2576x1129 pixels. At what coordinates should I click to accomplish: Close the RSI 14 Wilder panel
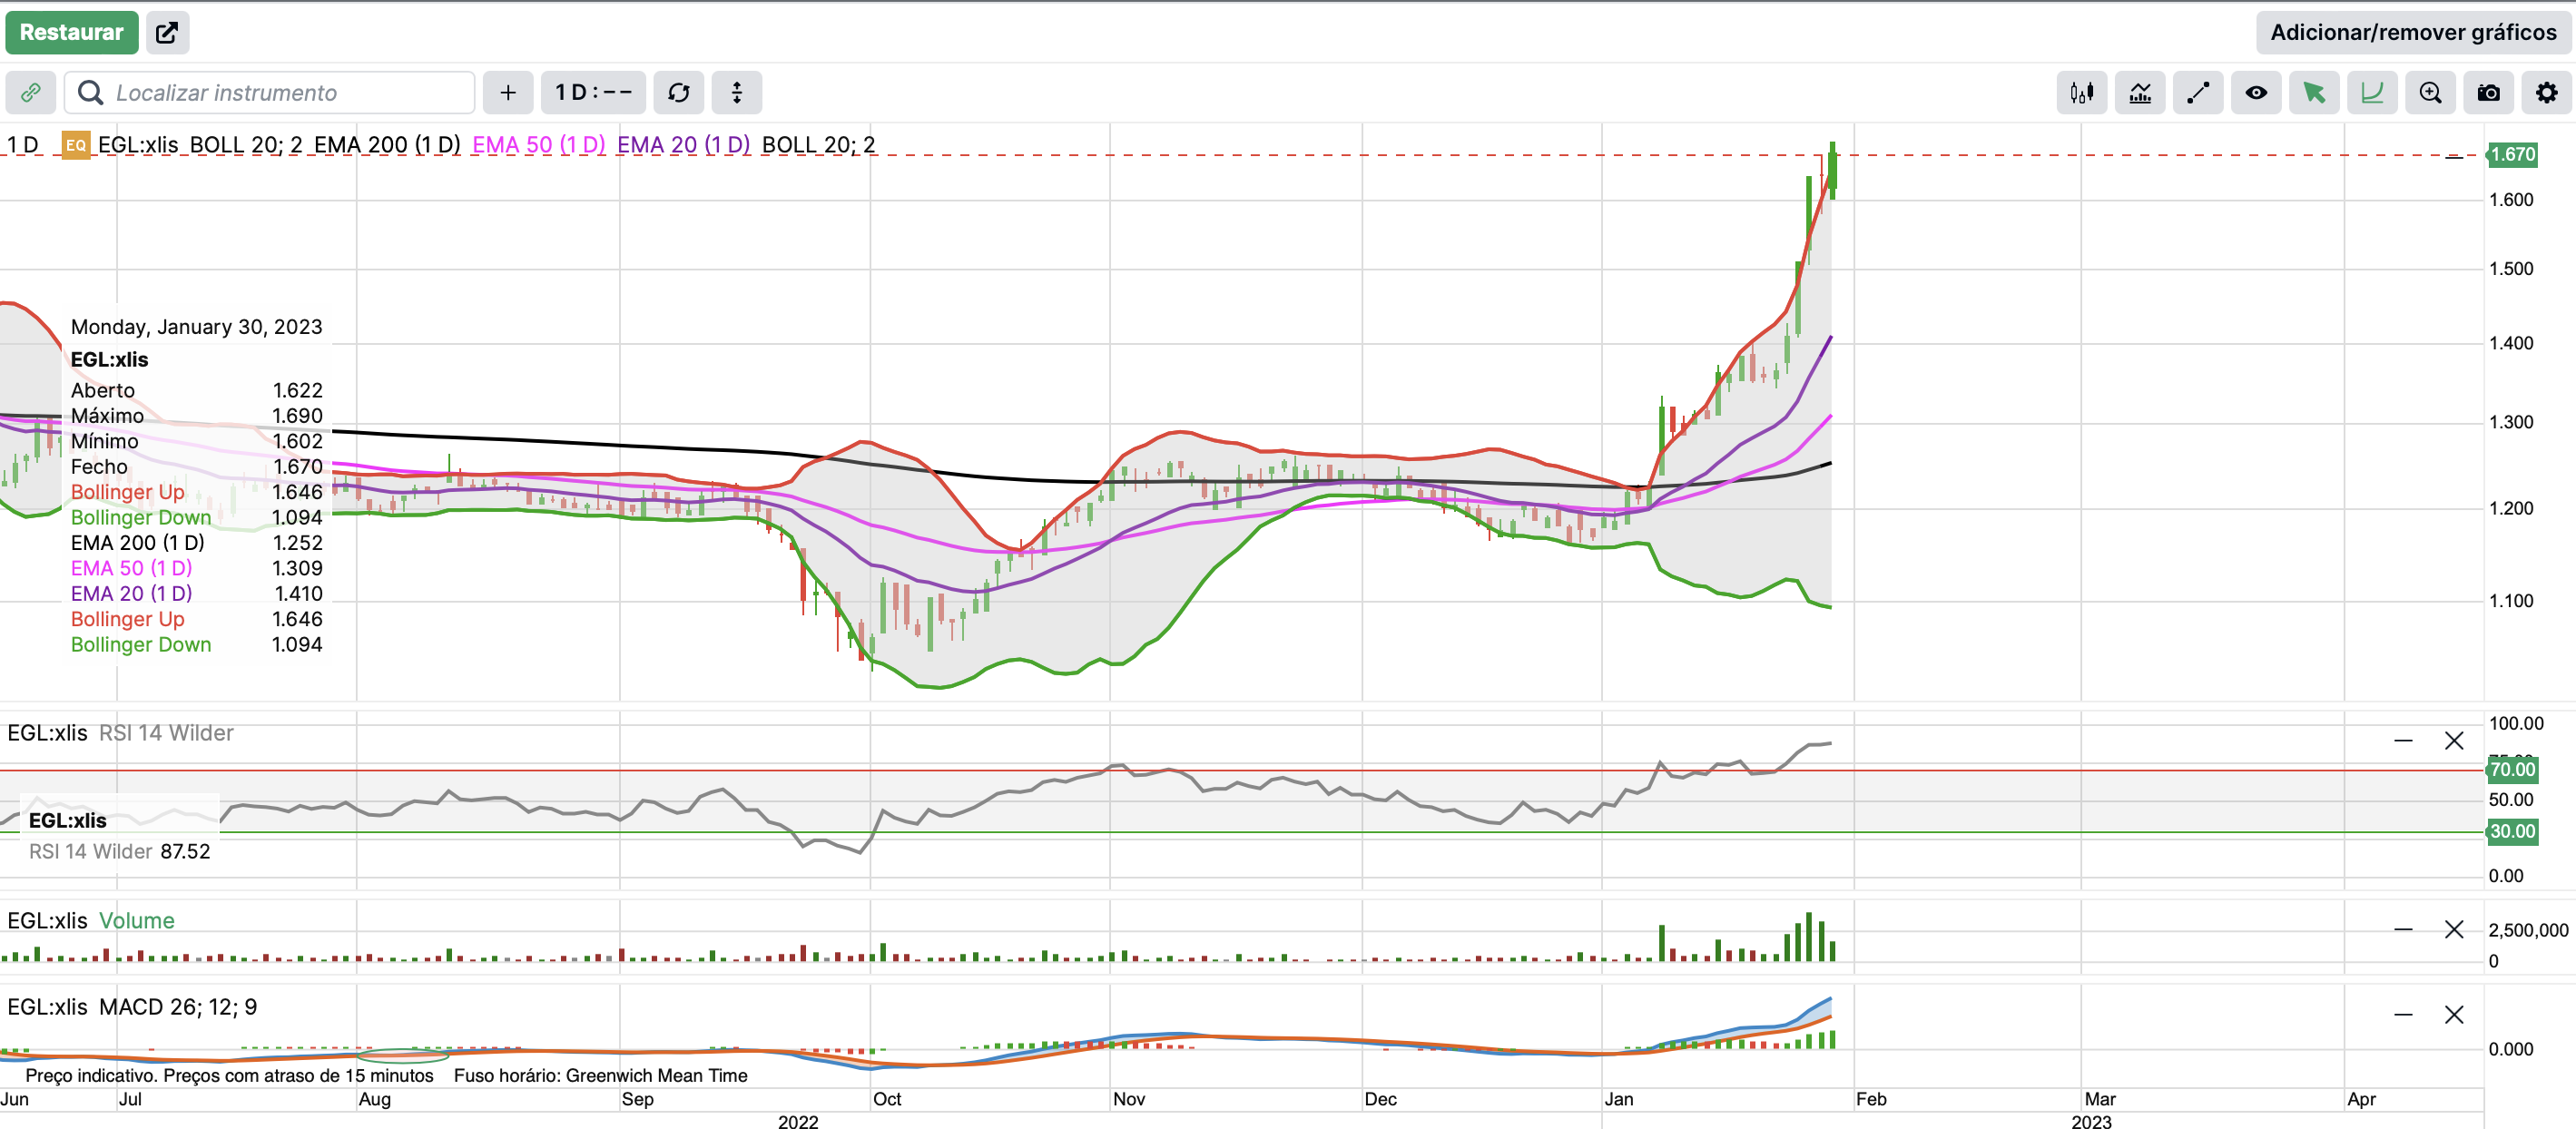2453,741
